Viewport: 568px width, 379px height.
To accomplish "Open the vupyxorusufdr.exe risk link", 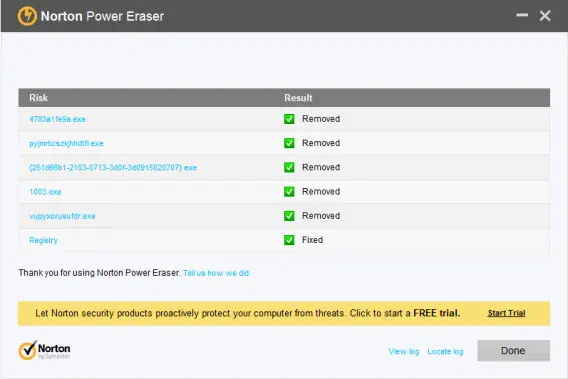I will click(x=62, y=216).
